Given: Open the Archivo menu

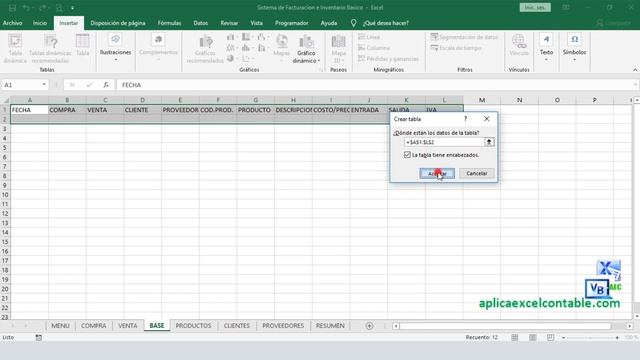Looking at the screenshot, I should [13, 23].
